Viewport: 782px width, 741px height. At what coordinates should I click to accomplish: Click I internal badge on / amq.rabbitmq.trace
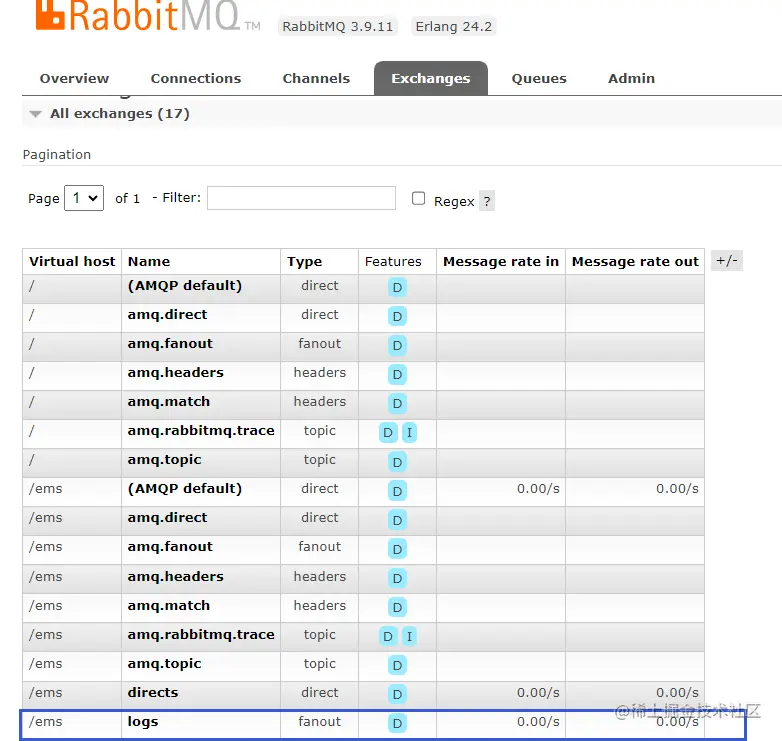tap(409, 432)
